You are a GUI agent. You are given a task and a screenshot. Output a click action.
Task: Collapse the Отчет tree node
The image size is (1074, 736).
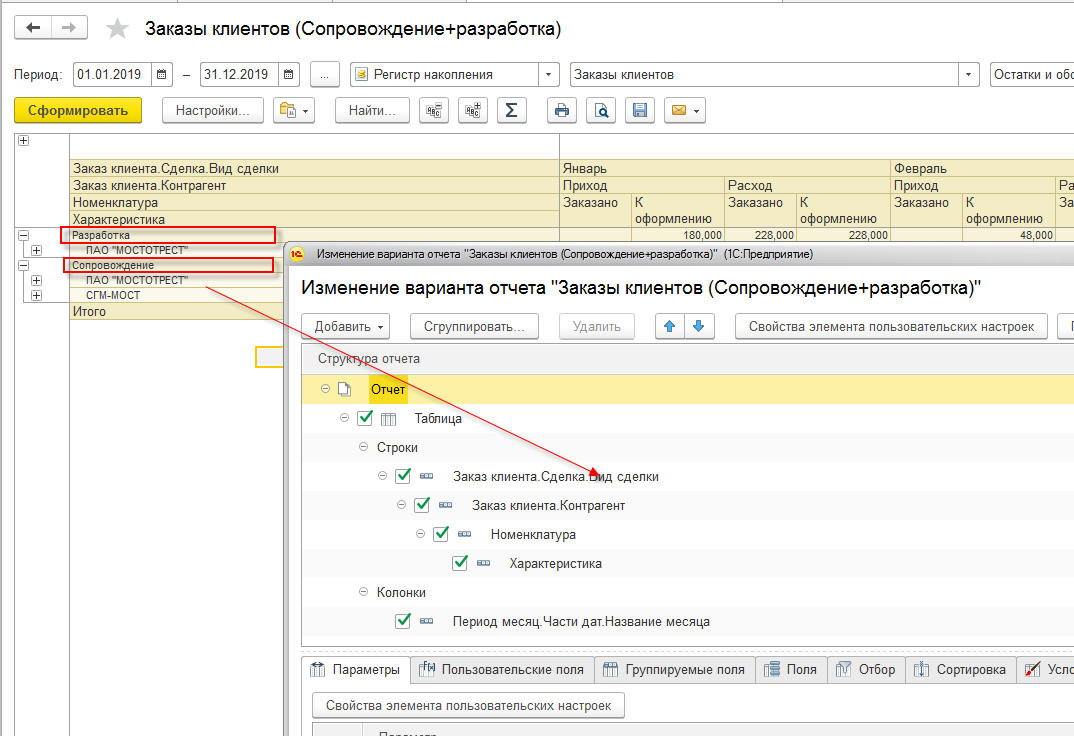point(325,389)
